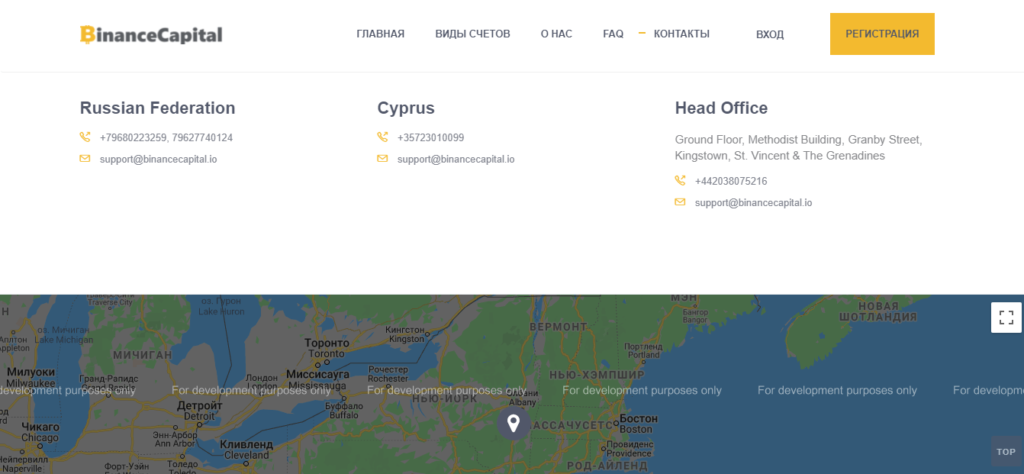The width and height of the screenshot is (1024, 474).
Task: Click Портленд on the map
Action: [x=643, y=346]
